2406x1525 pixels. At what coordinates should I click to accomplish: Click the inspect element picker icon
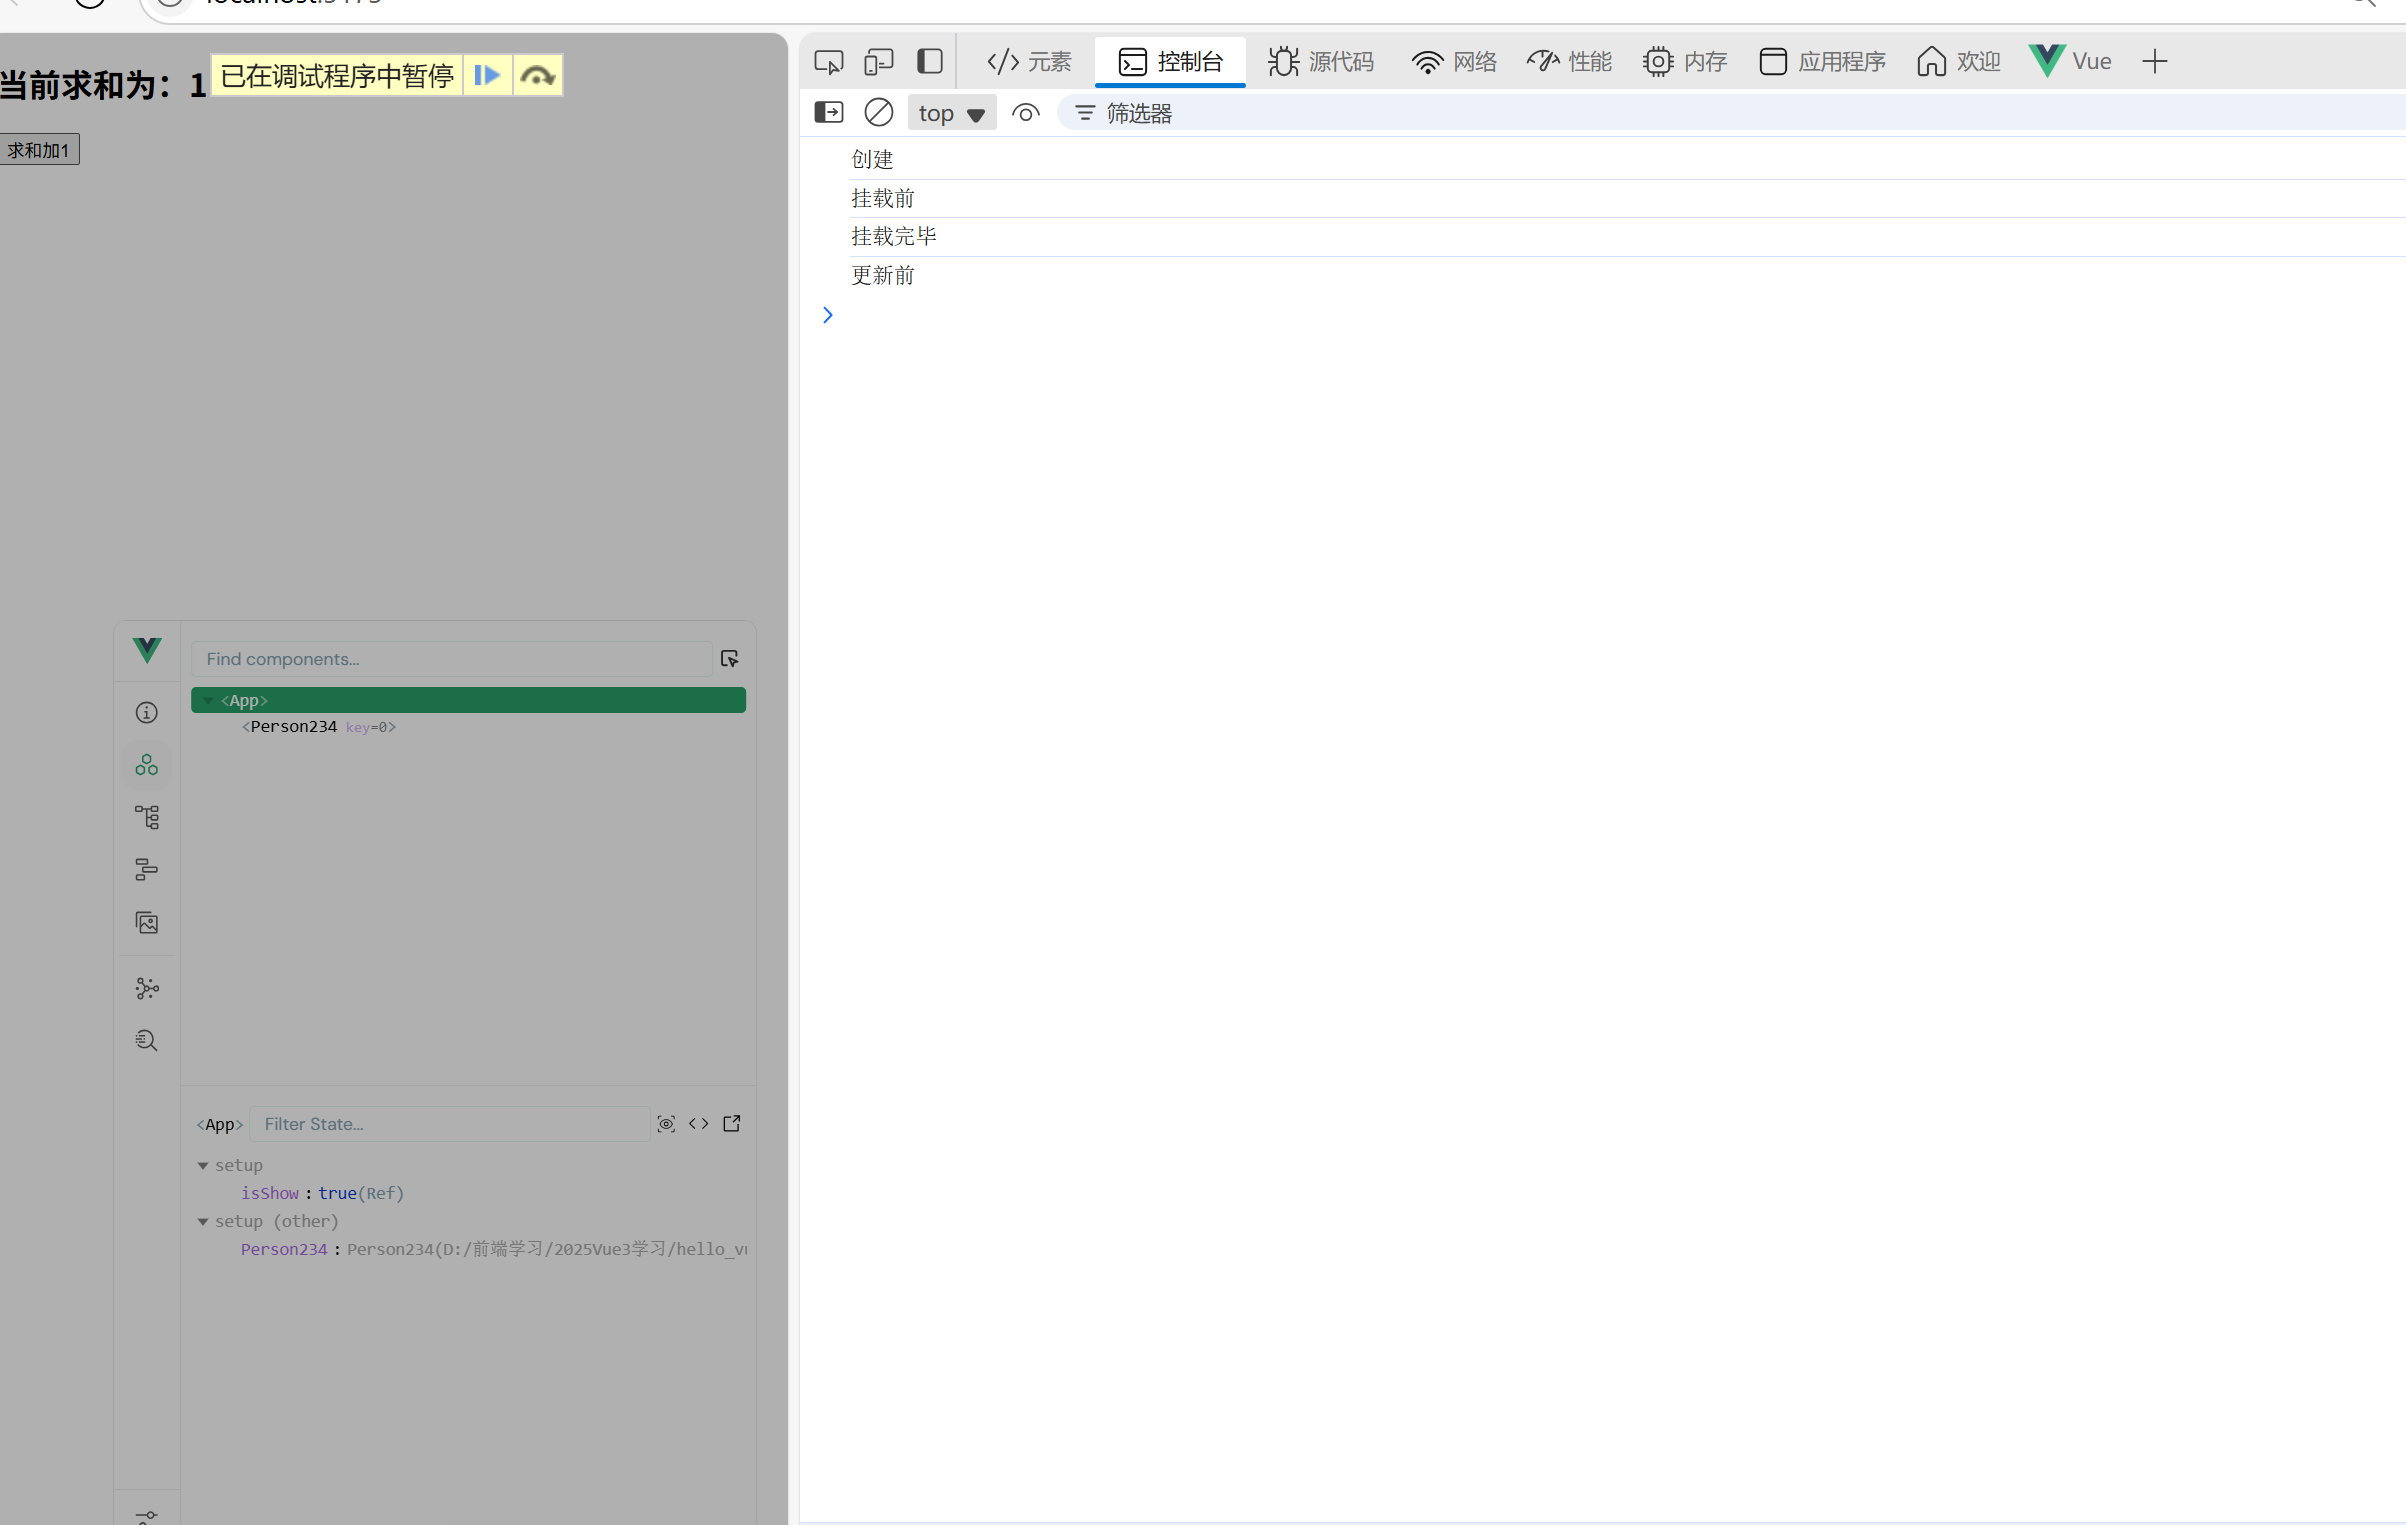(828, 62)
